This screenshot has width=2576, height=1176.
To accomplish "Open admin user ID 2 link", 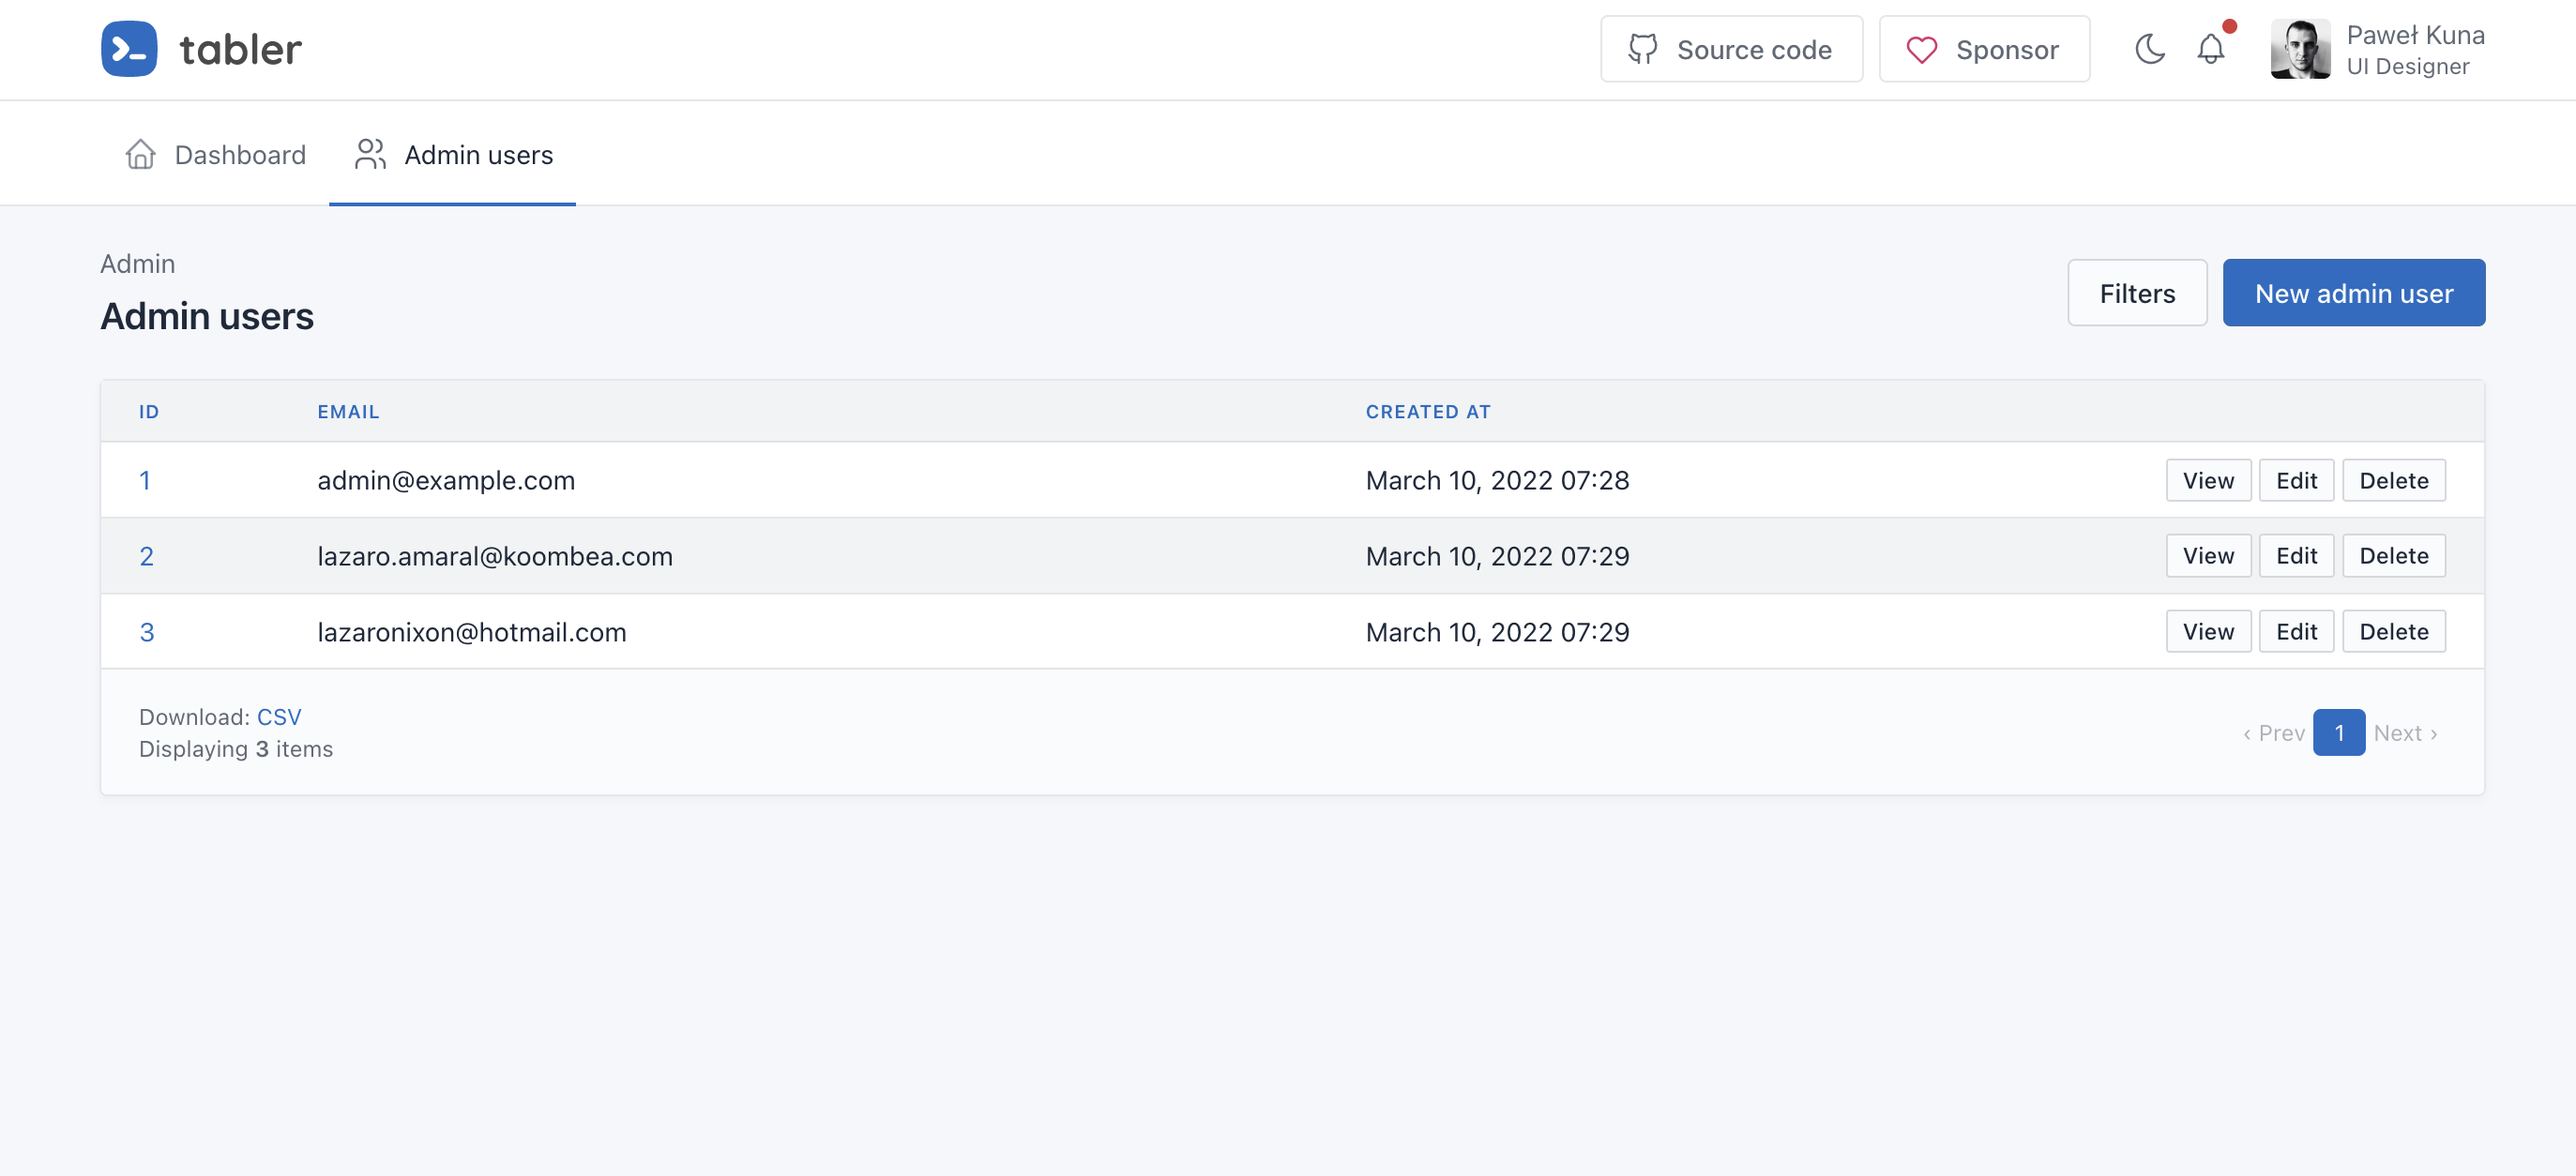I will pyautogui.click(x=146, y=556).
